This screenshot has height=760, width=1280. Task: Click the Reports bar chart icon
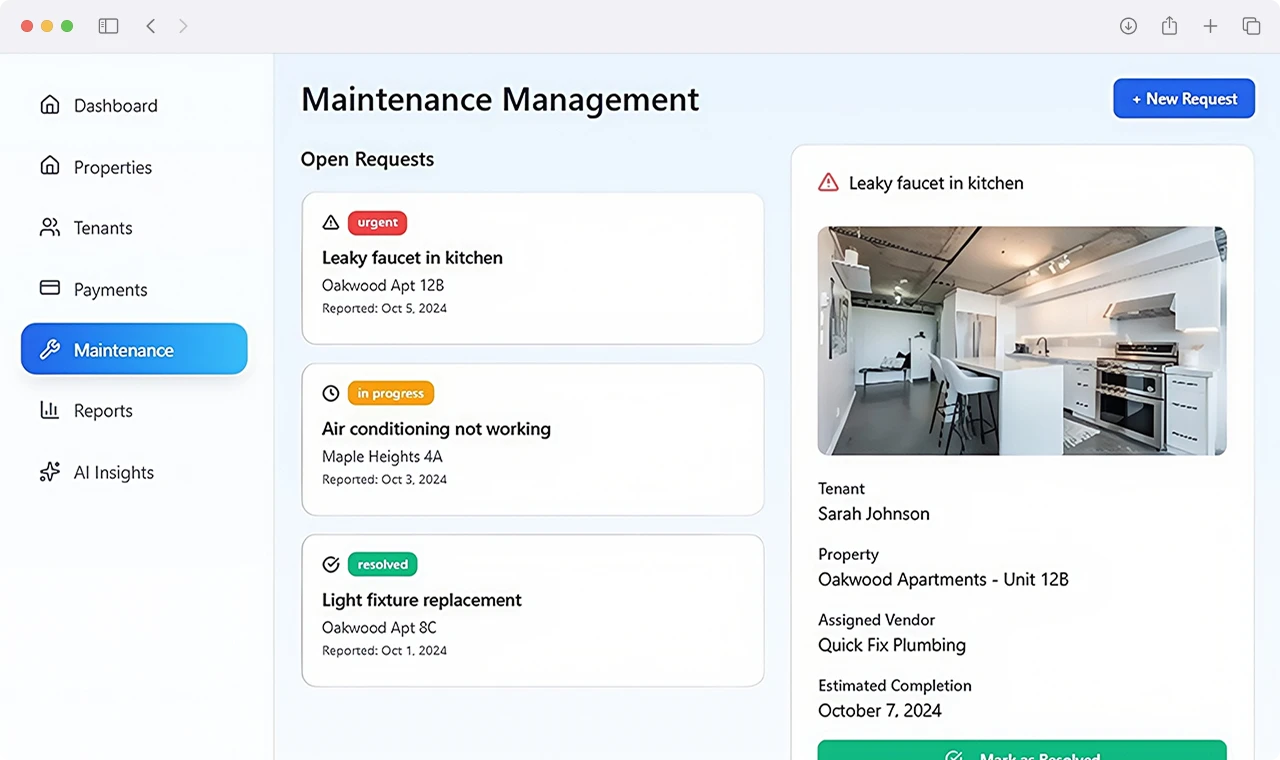pos(50,410)
